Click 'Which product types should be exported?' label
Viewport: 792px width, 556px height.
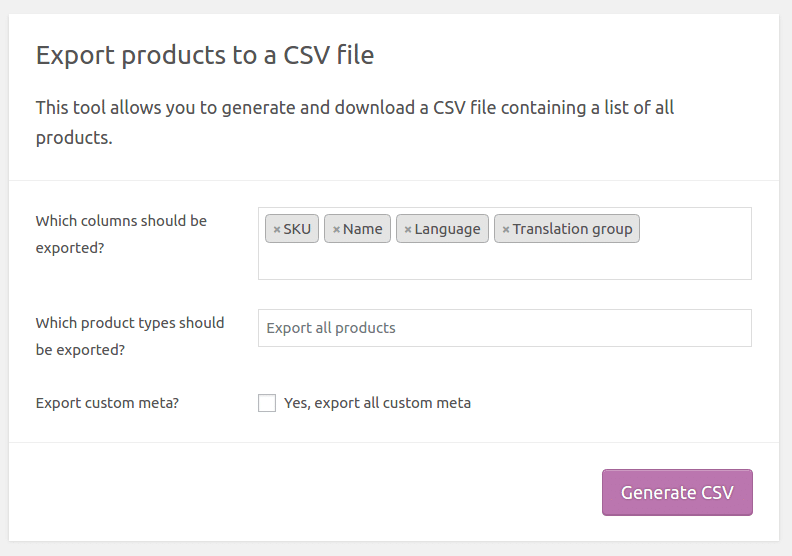click(x=130, y=336)
